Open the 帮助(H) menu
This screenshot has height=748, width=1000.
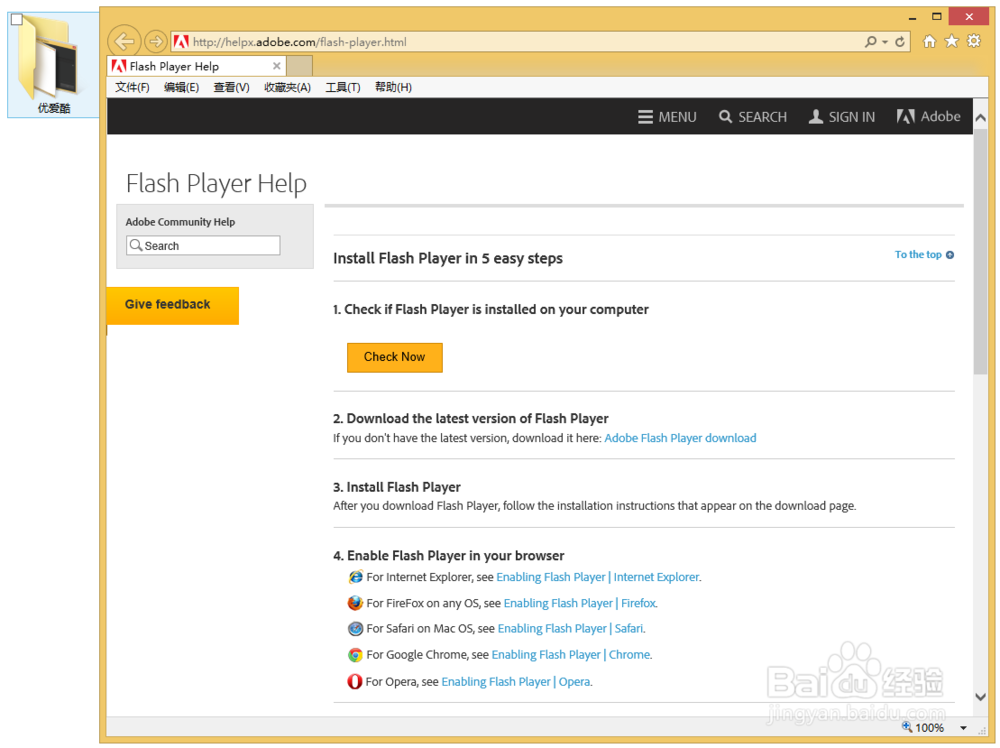click(393, 87)
